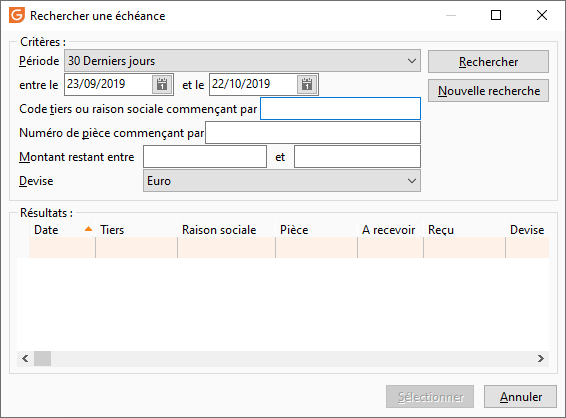Image resolution: width=566 pixels, height=418 pixels.
Task: Cancel the dialog with Annuler
Action: 521,397
